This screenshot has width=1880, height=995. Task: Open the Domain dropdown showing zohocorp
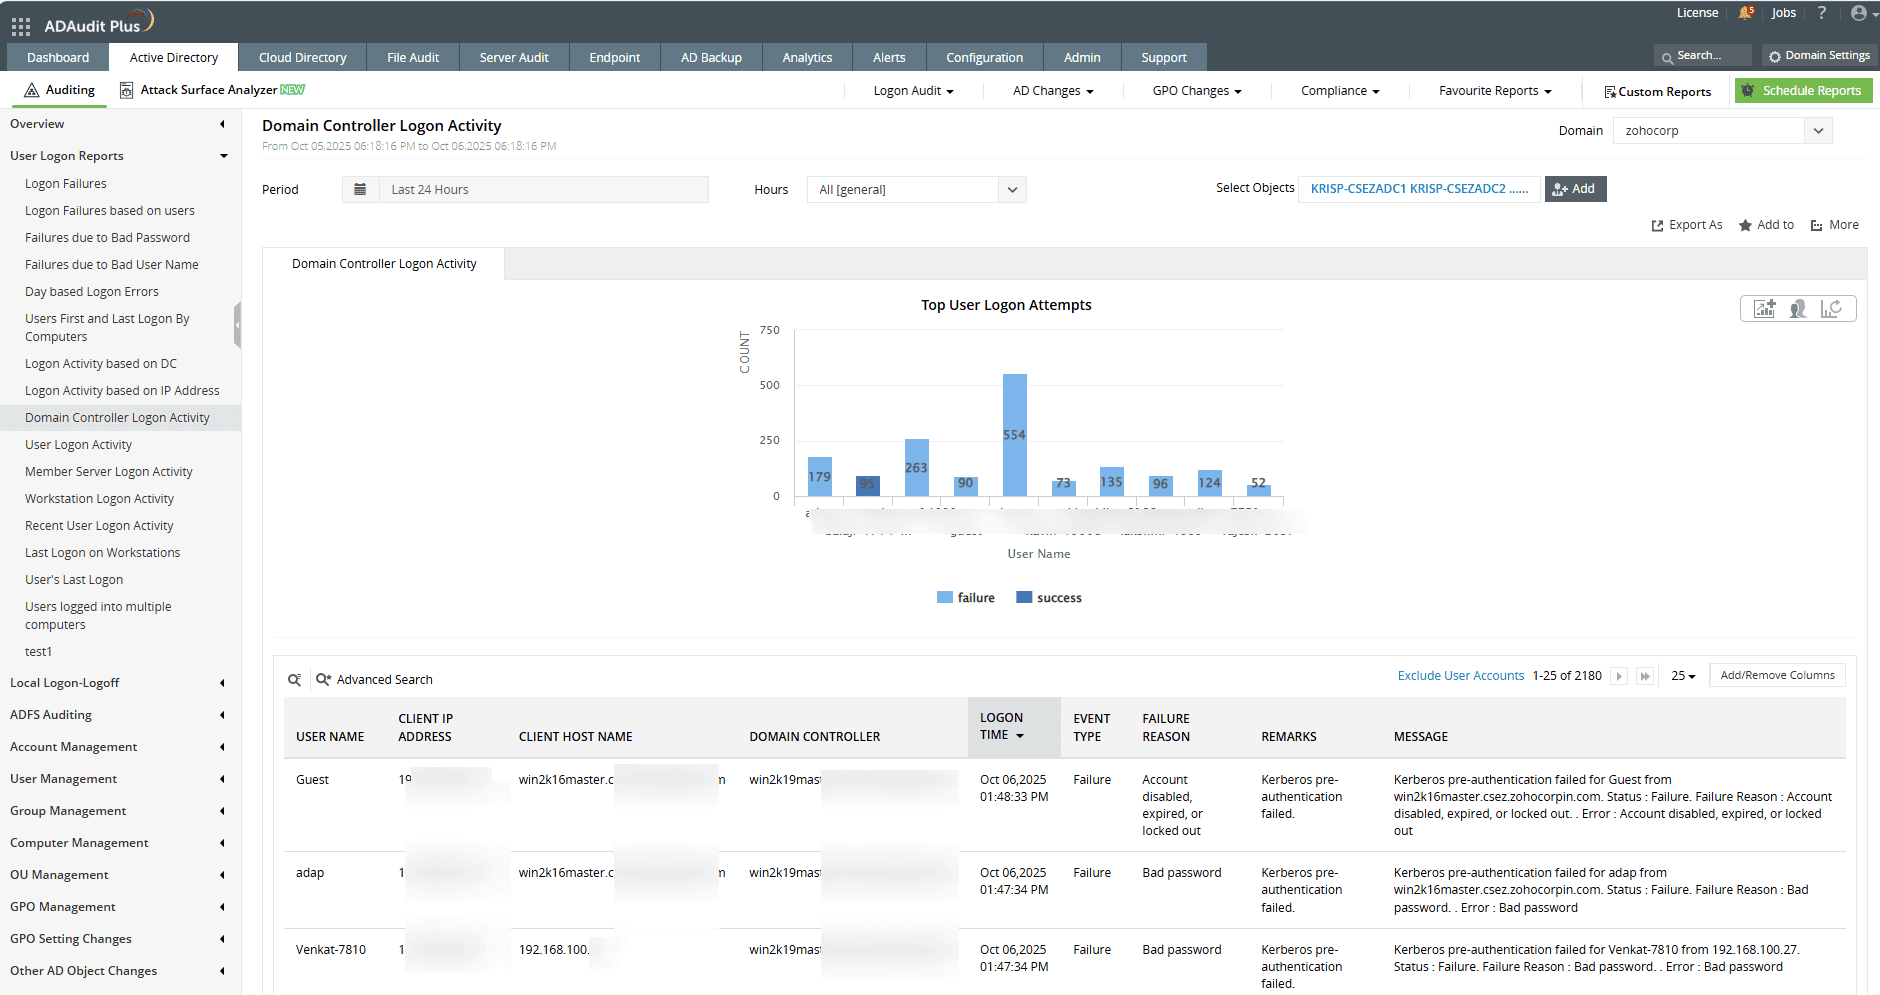[x=1817, y=130]
